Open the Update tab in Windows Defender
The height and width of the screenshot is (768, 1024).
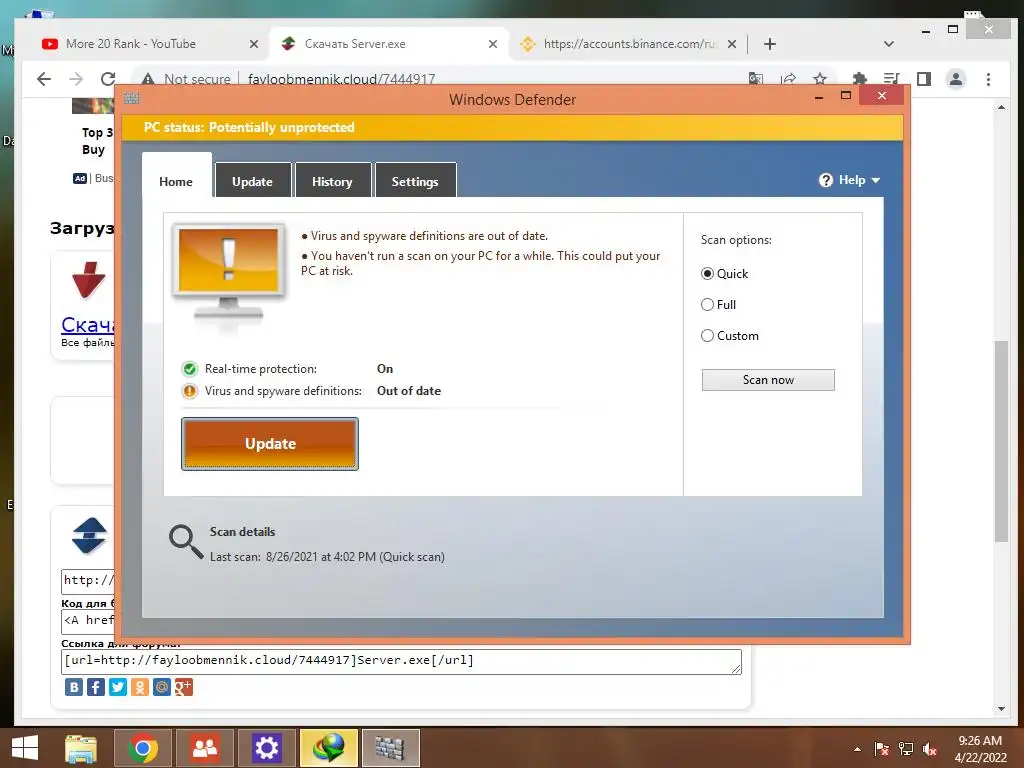point(252,181)
